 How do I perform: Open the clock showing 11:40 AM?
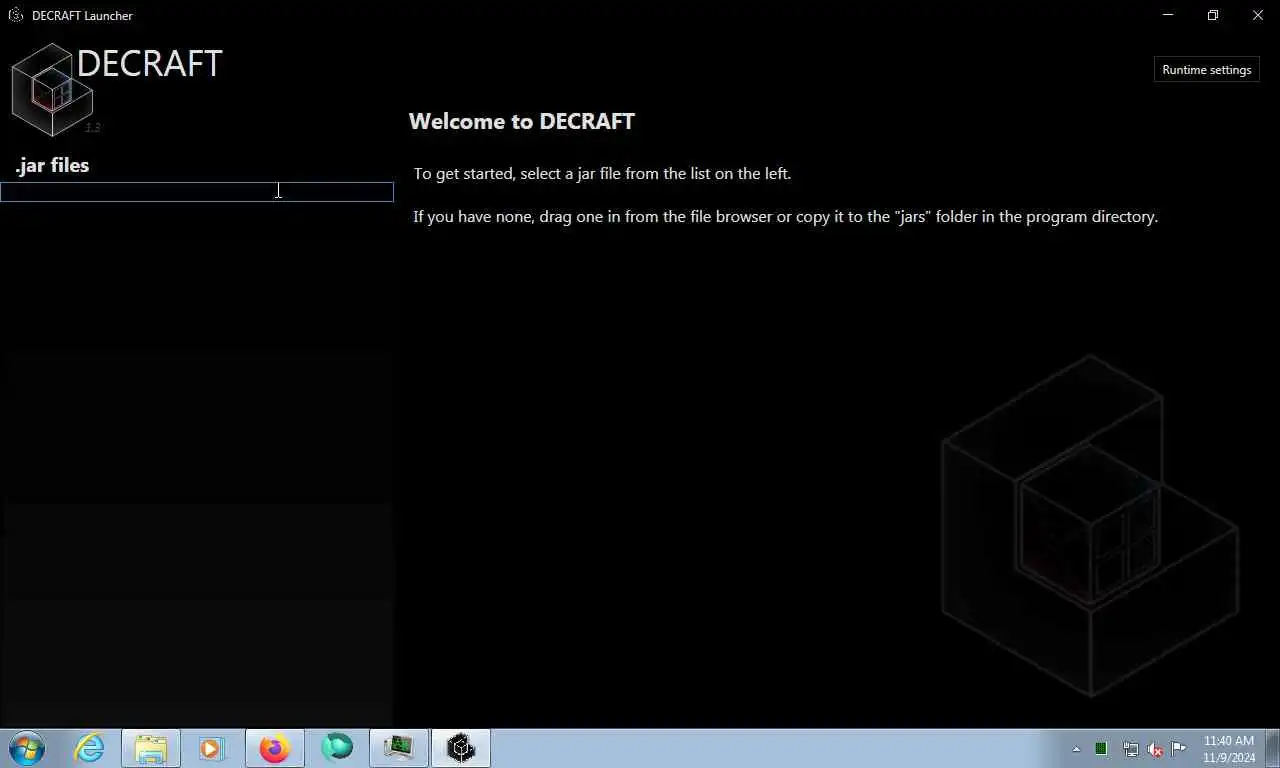(1229, 749)
